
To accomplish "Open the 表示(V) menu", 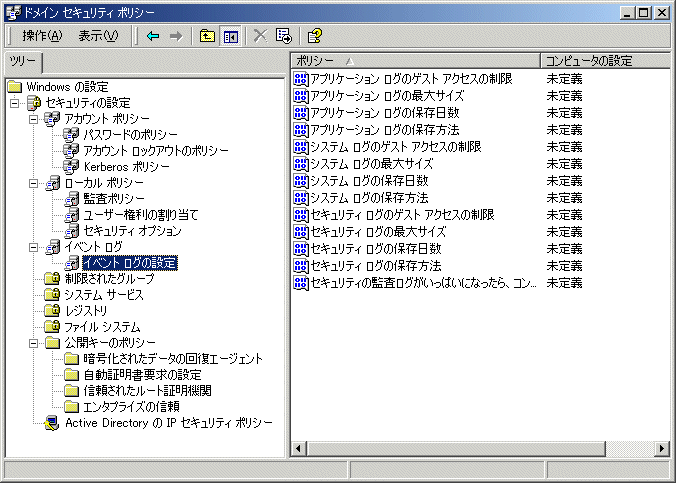I will coord(98,36).
